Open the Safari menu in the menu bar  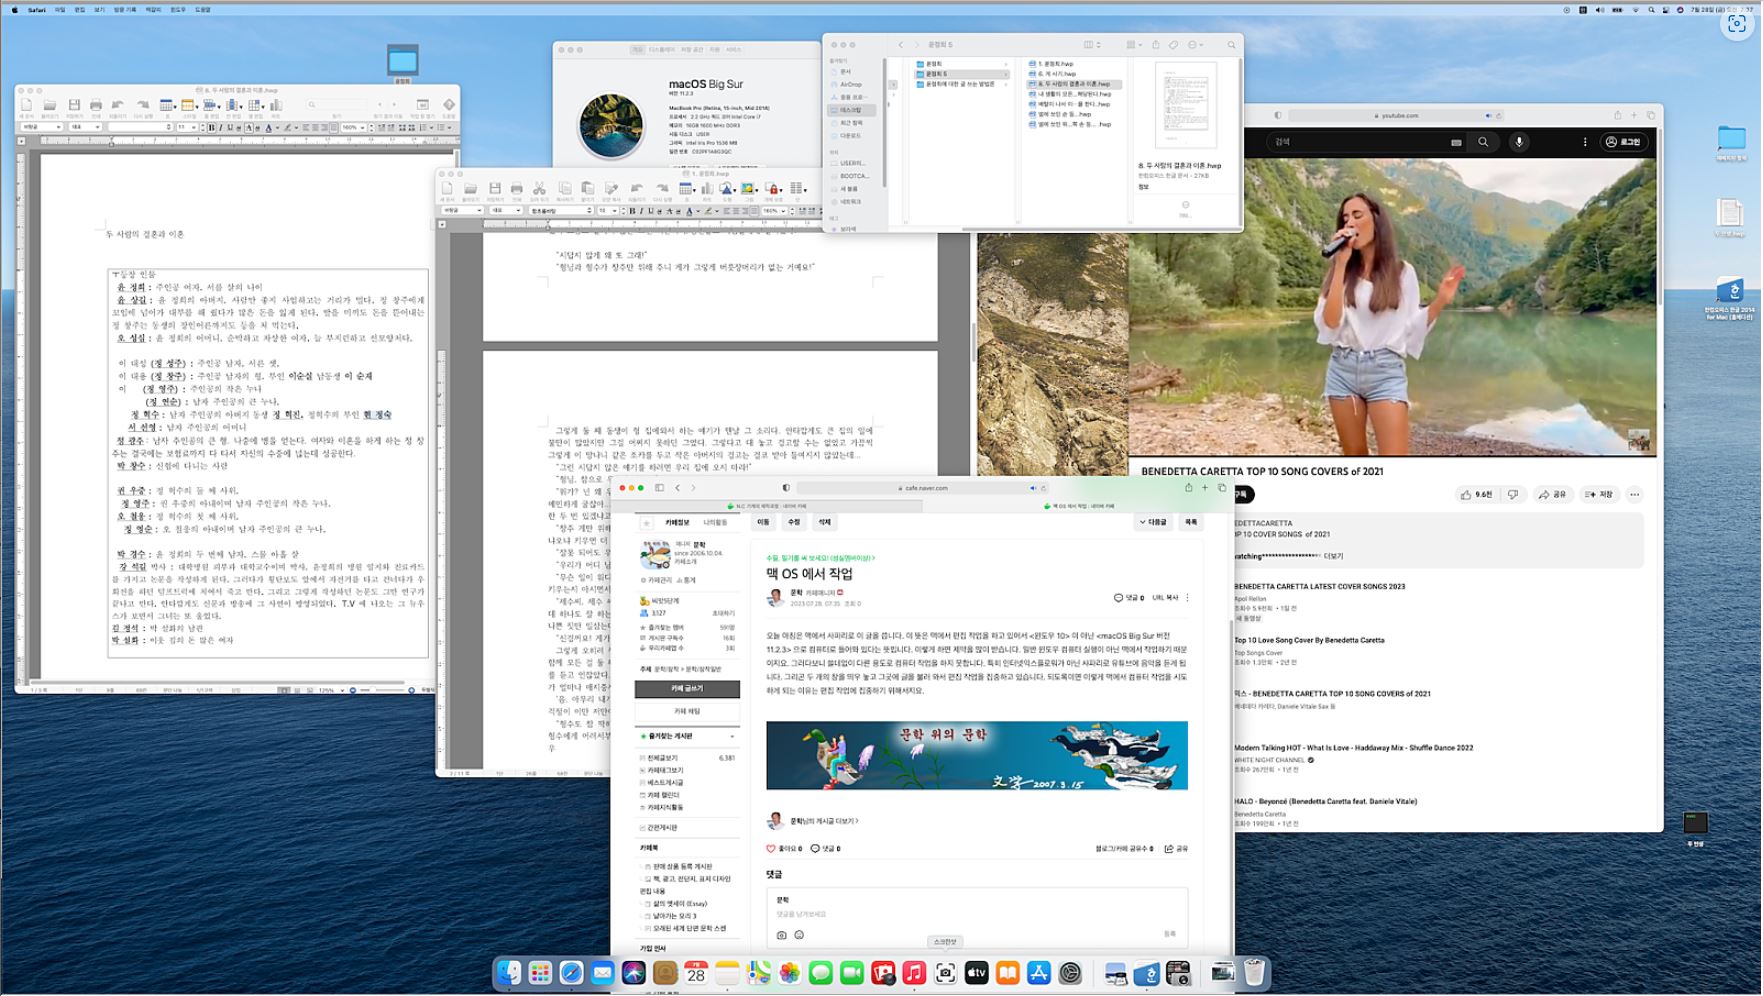pyautogui.click(x=37, y=9)
